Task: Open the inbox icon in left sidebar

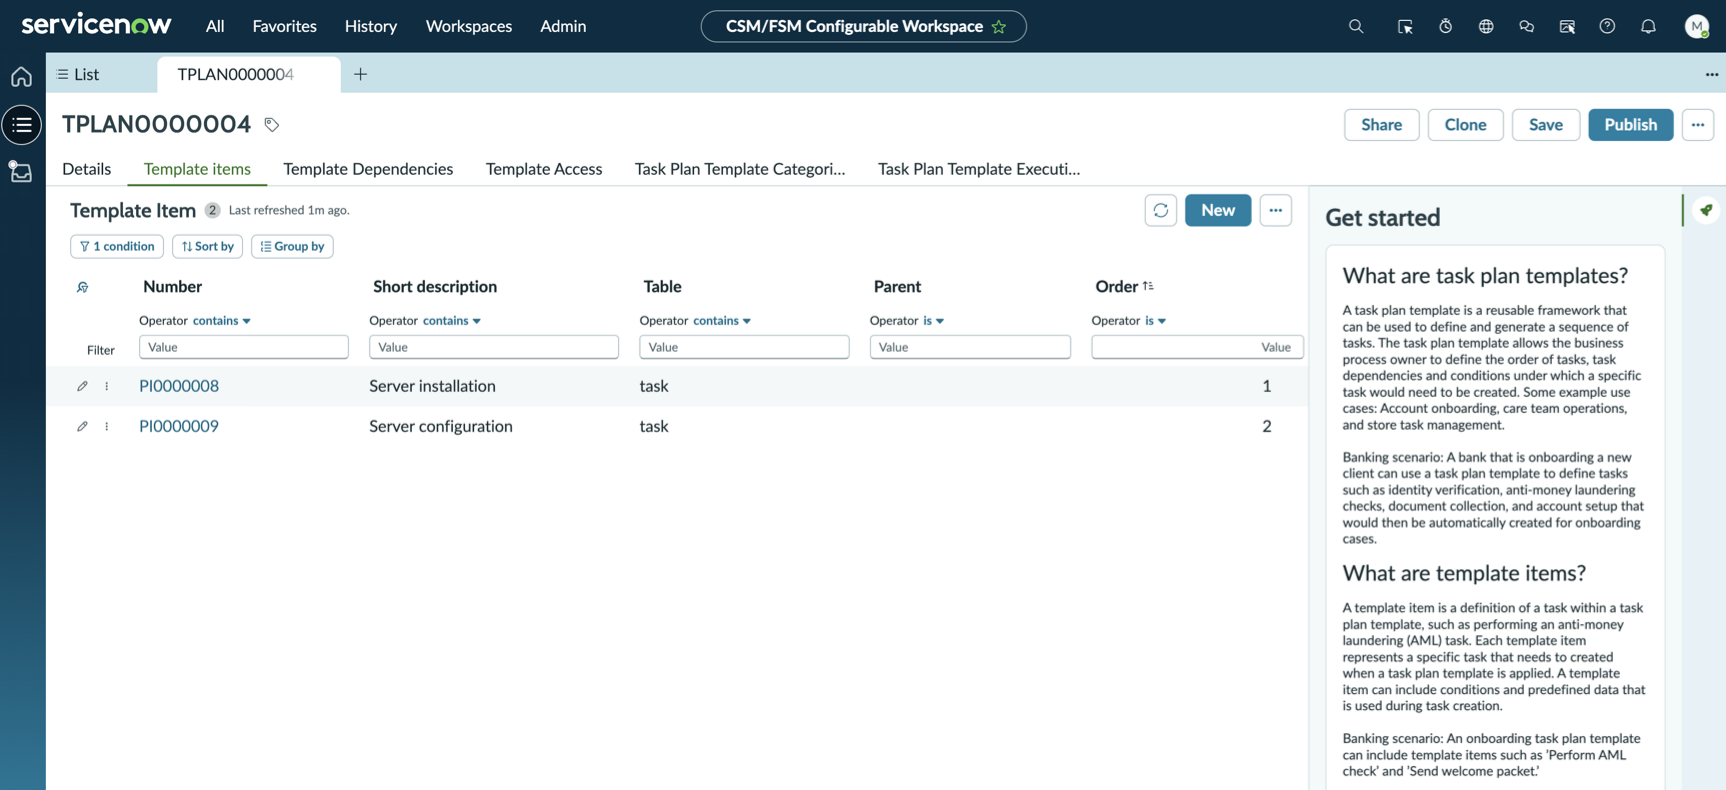Action: (x=21, y=172)
